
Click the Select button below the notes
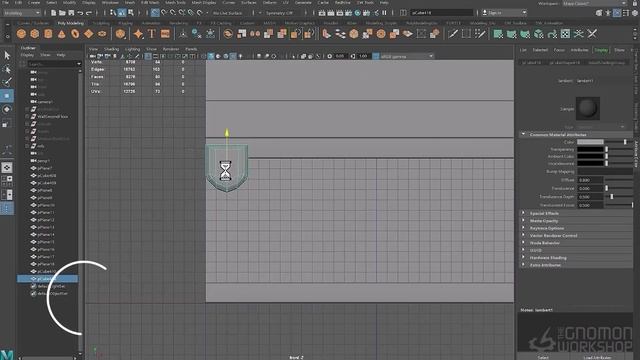543,357
